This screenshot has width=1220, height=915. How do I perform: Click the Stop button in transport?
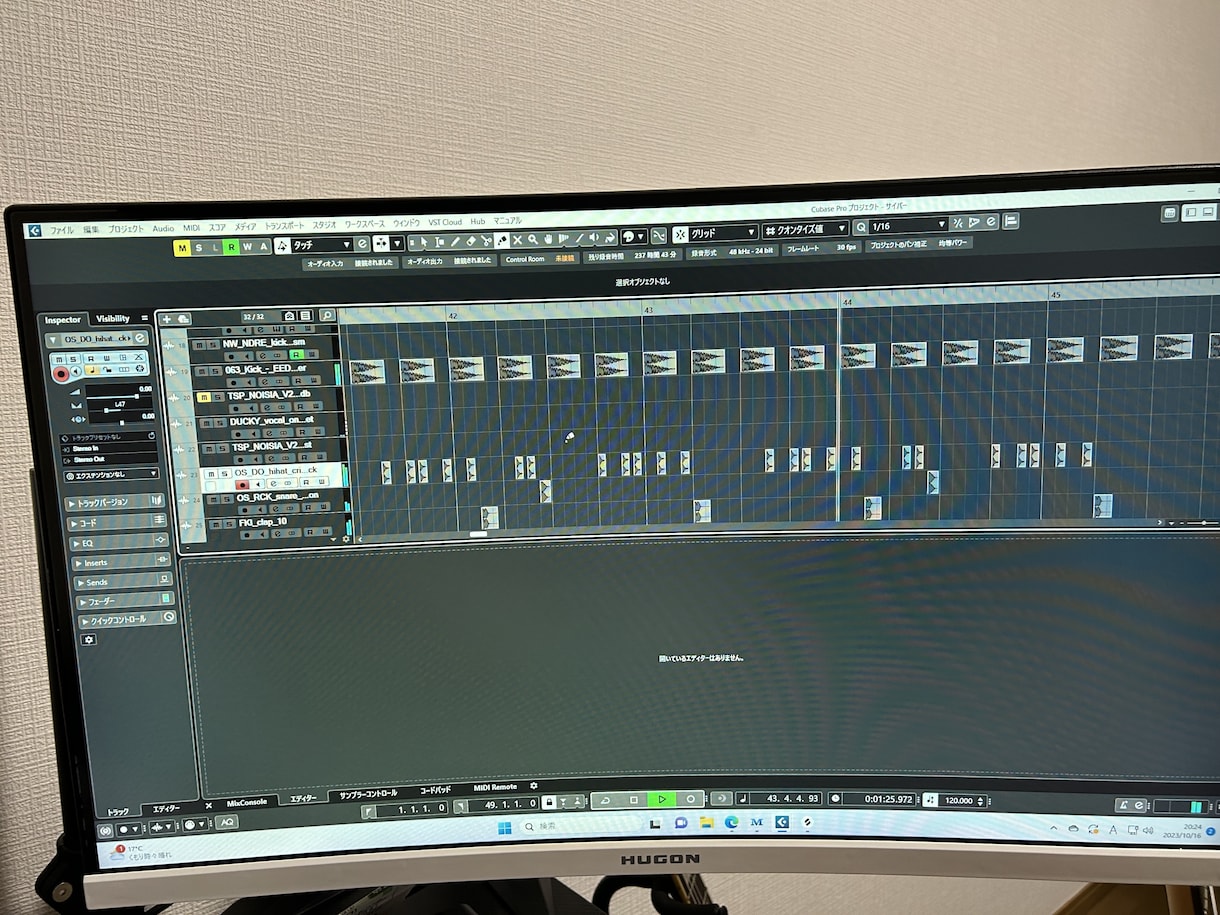pyautogui.click(x=634, y=800)
